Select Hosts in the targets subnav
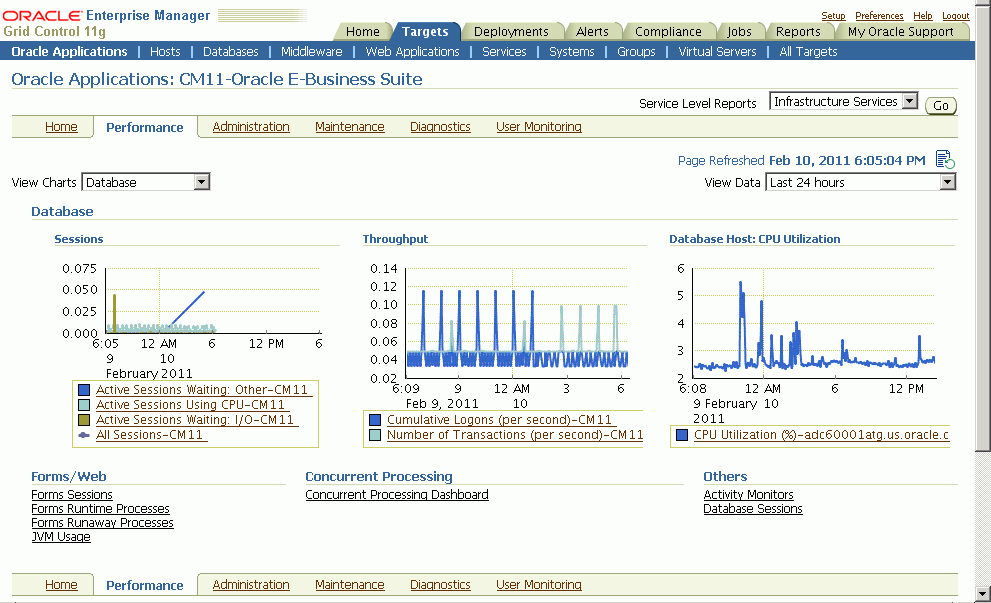Screen dimensions: 991x603 [x=165, y=52]
